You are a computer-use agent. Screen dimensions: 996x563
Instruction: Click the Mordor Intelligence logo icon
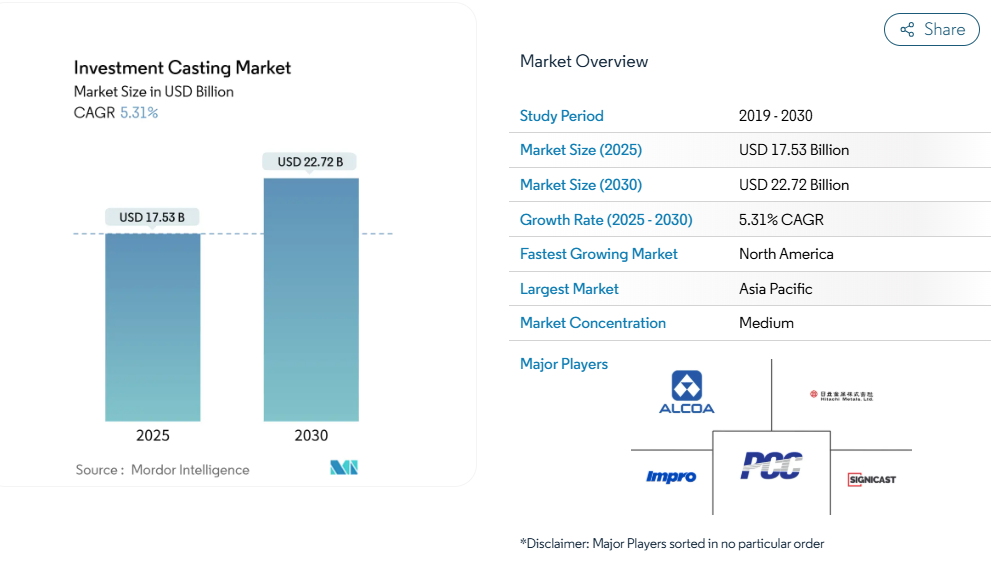point(344,468)
